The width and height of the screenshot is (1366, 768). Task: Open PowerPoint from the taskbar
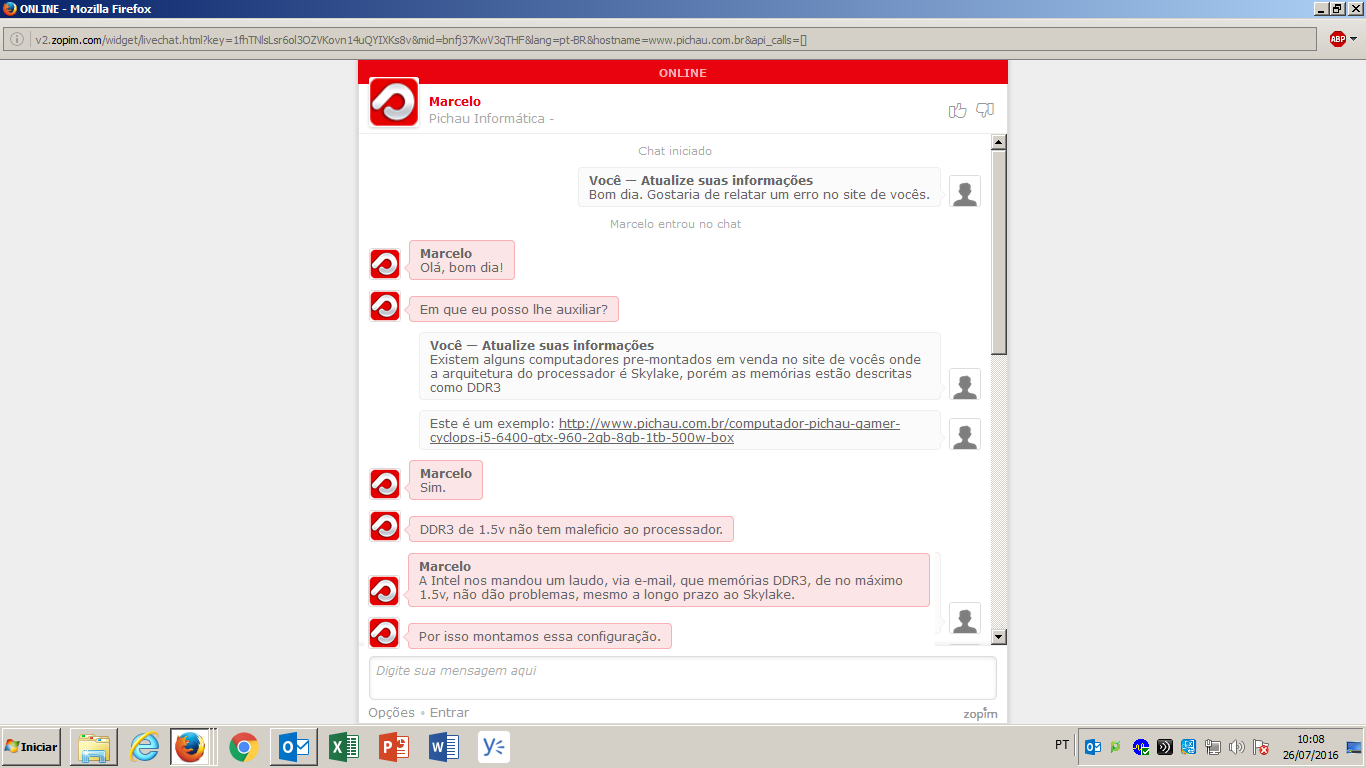(x=394, y=747)
